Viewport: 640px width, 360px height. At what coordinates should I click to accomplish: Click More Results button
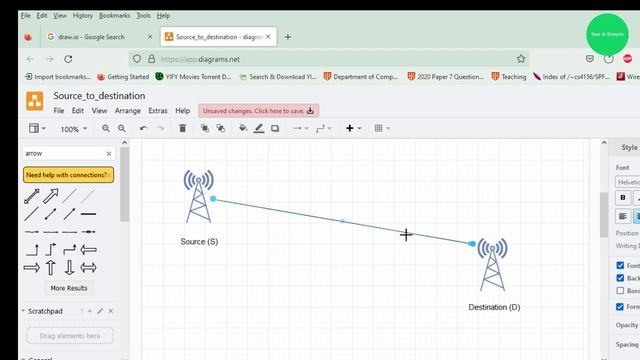pos(69,288)
